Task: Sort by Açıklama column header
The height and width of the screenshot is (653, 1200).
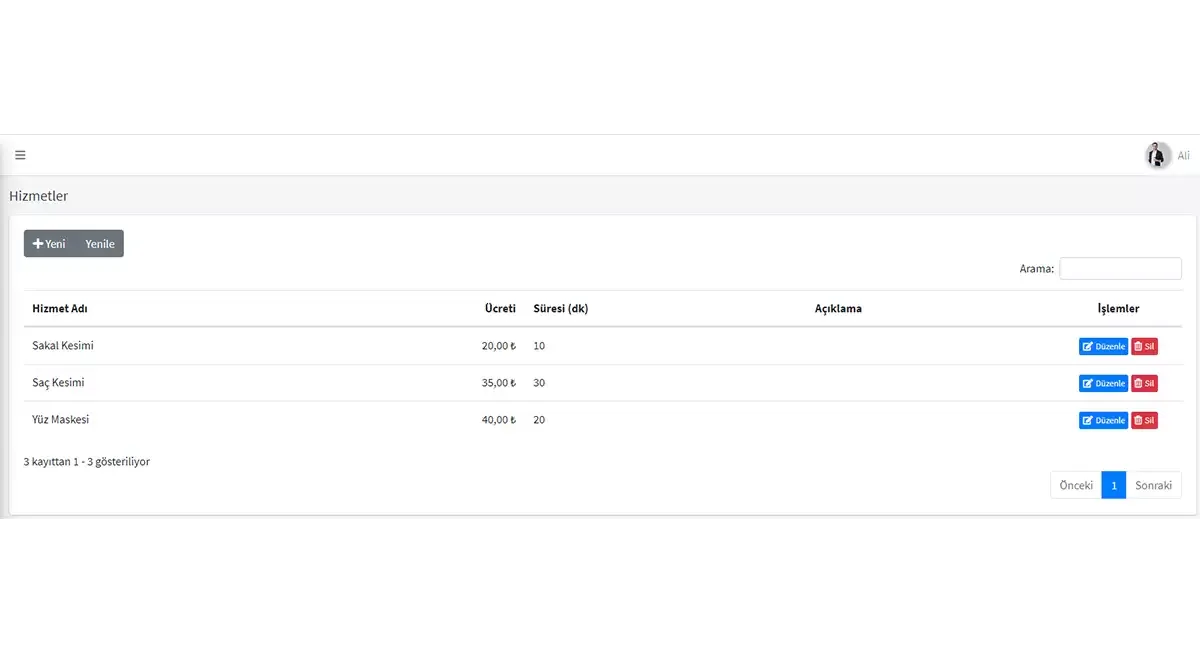Action: tap(838, 309)
